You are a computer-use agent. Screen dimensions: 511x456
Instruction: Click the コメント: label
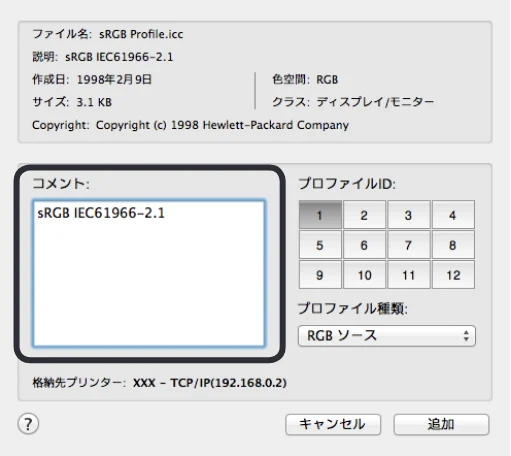pos(61,184)
